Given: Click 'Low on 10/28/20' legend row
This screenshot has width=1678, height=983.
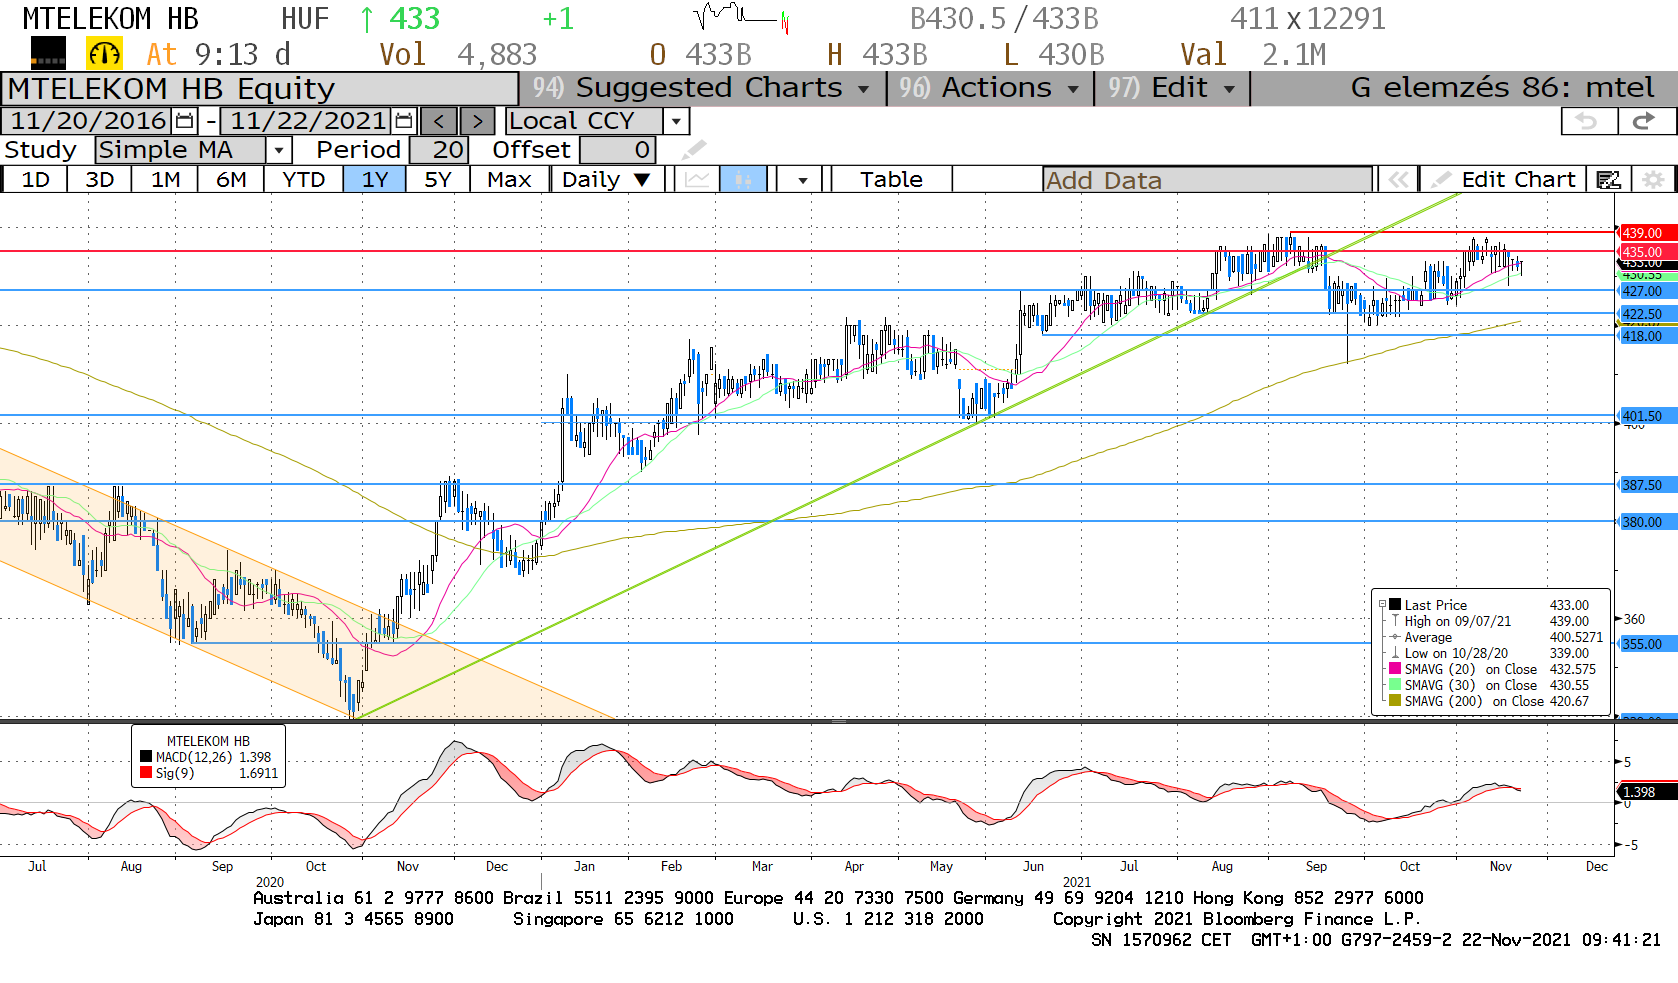Looking at the screenshot, I should (1497, 653).
